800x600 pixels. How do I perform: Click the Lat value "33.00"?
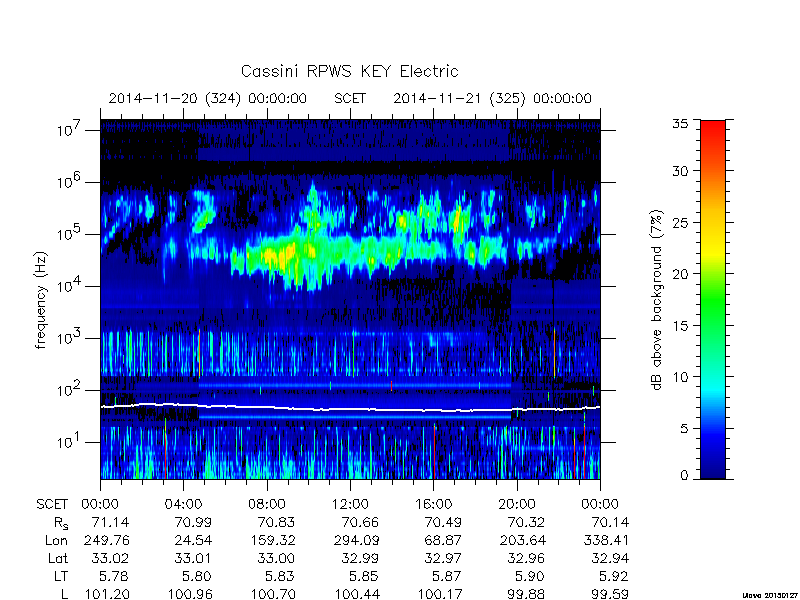click(x=276, y=559)
